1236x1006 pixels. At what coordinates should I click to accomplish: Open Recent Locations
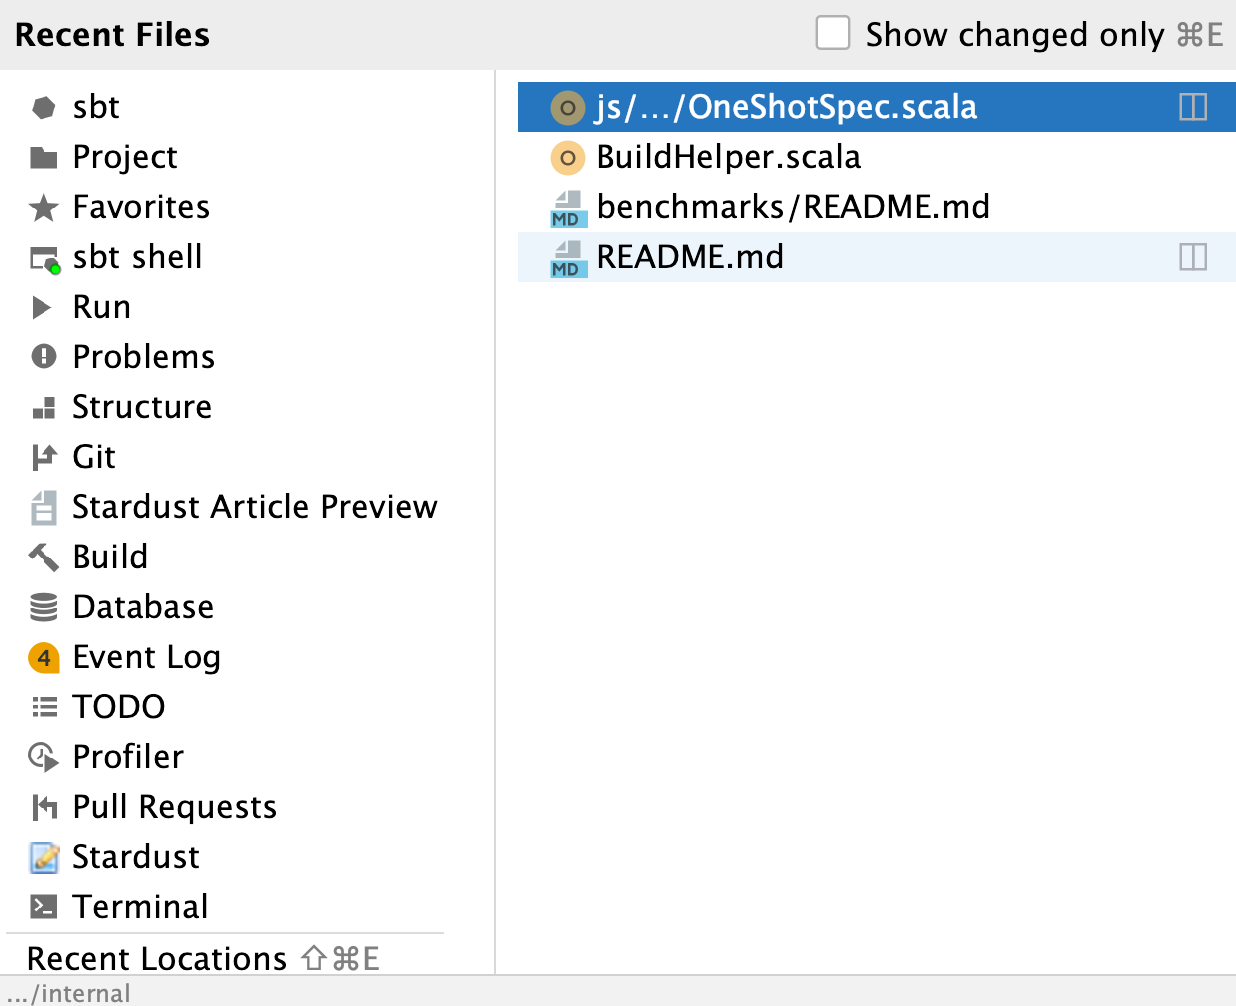156,958
